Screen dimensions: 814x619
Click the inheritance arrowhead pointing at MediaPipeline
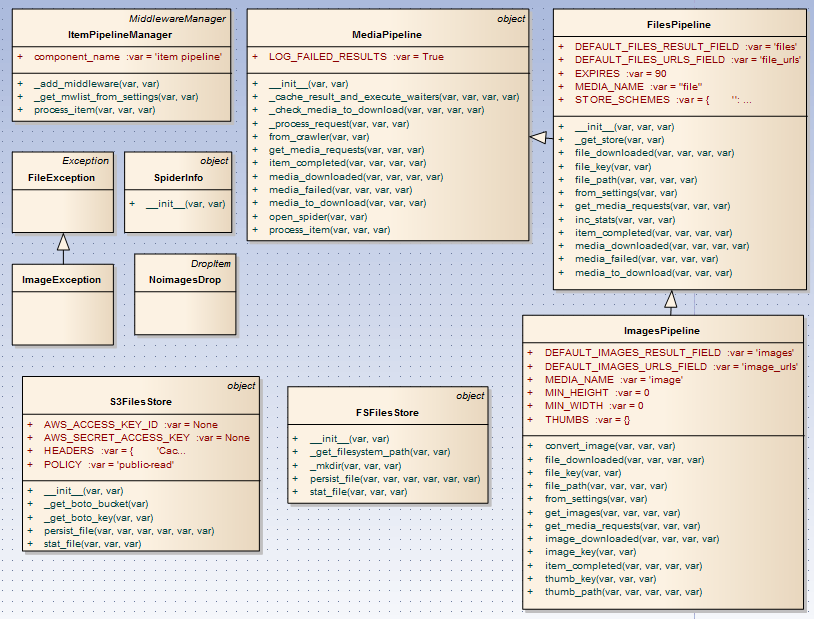pos(538,136)
